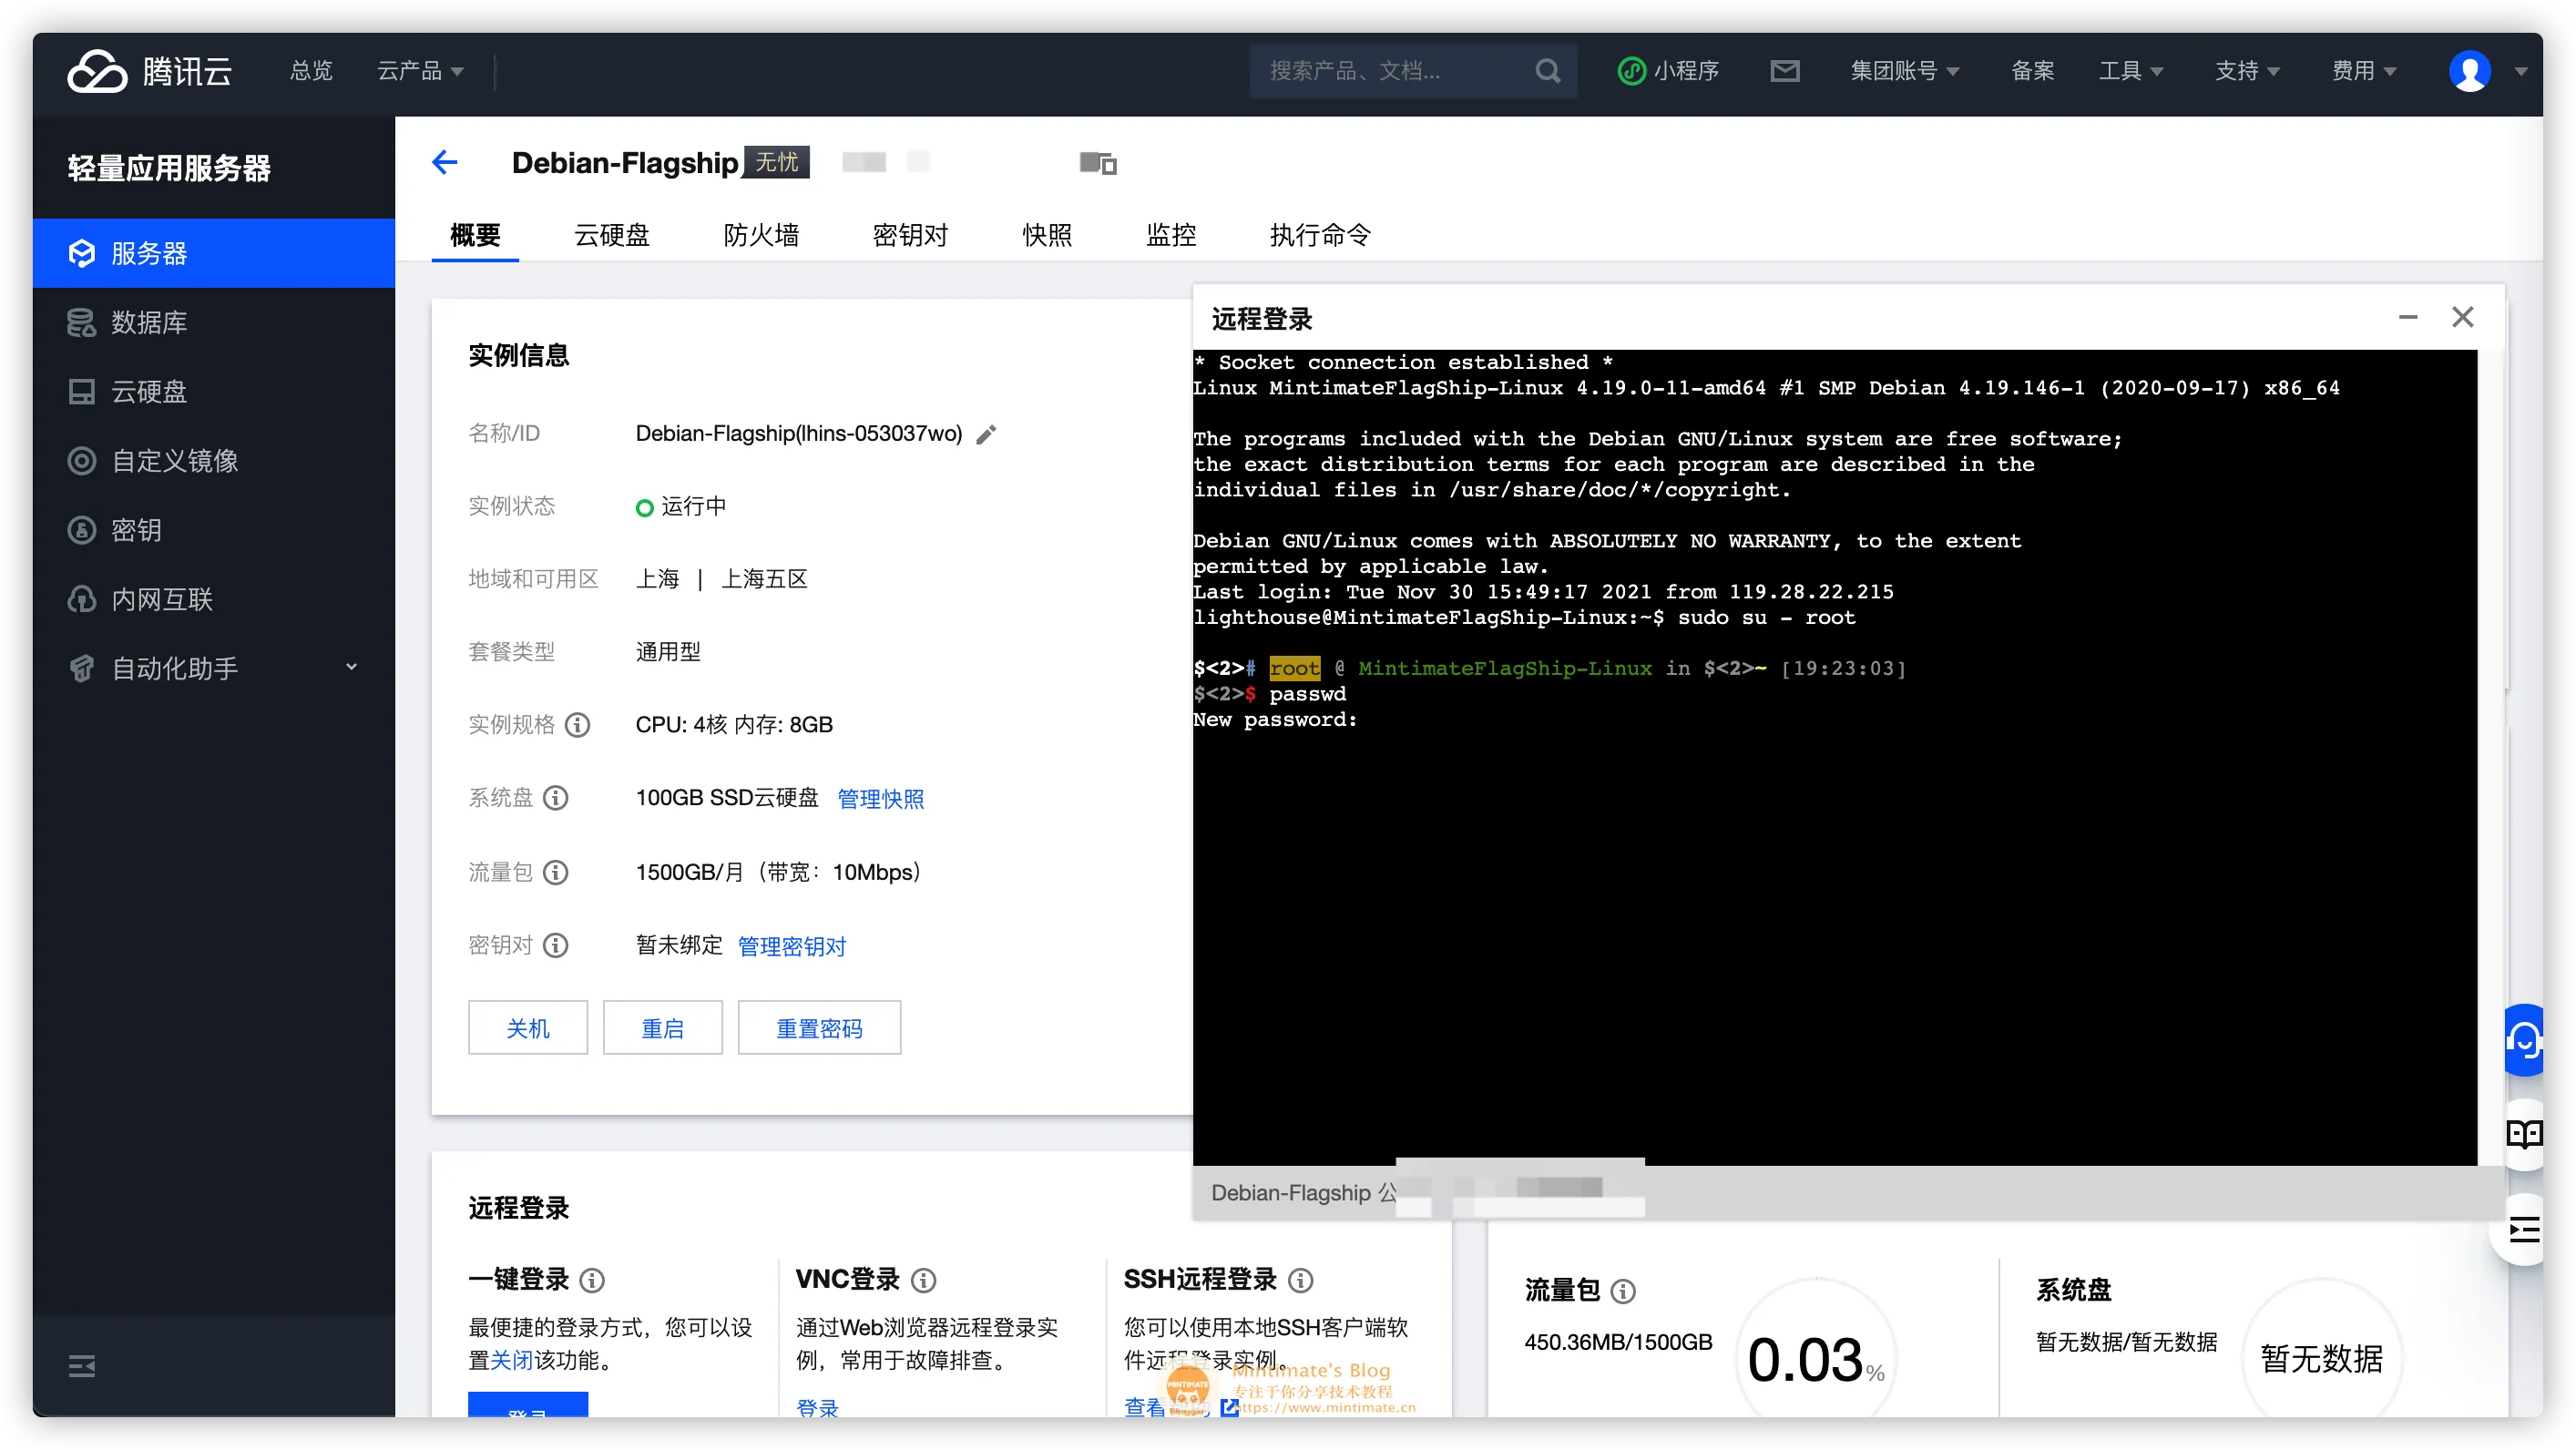This screenshot has height=1450, width=2576.
Task: Show info for 系统盘 in instance info
Action: pos(556,798)
